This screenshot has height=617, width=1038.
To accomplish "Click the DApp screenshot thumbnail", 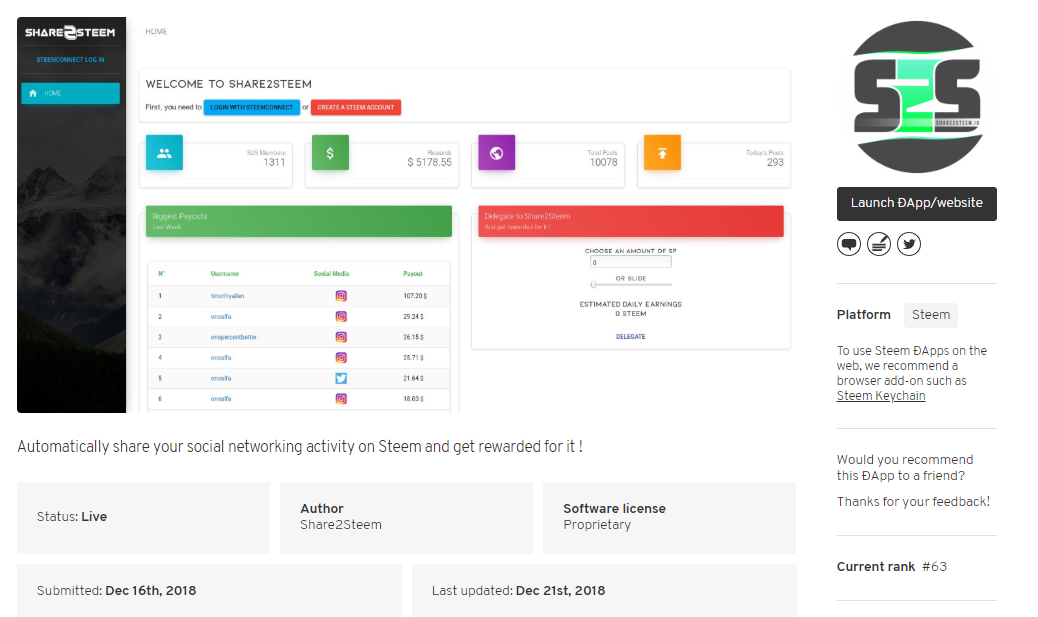I will coord(406,215).
